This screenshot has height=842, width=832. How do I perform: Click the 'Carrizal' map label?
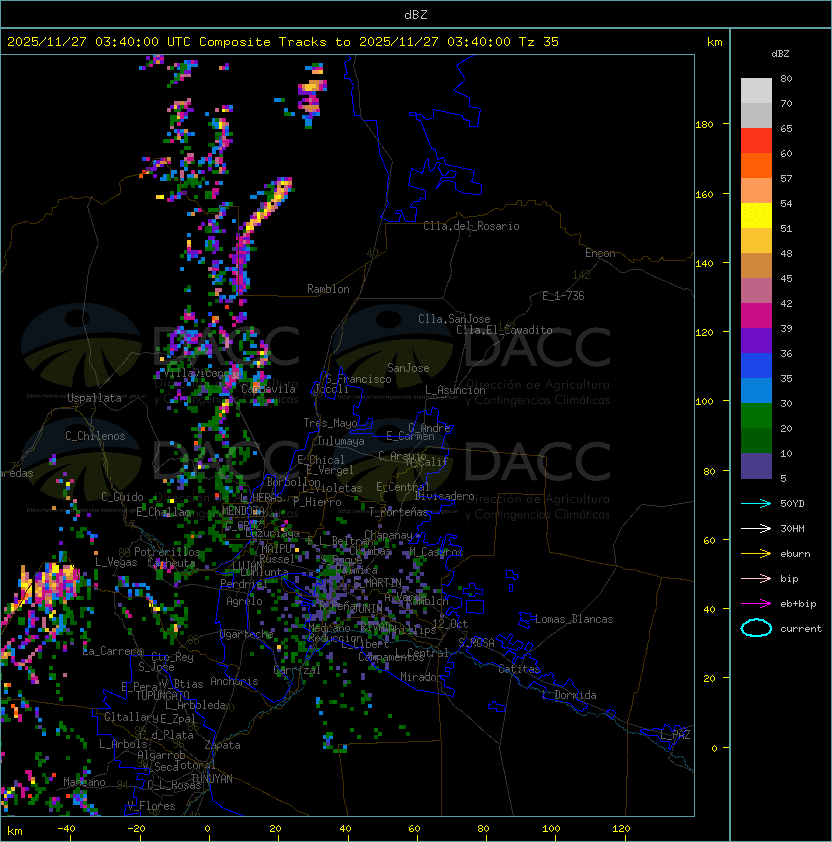tap(297, 670)
